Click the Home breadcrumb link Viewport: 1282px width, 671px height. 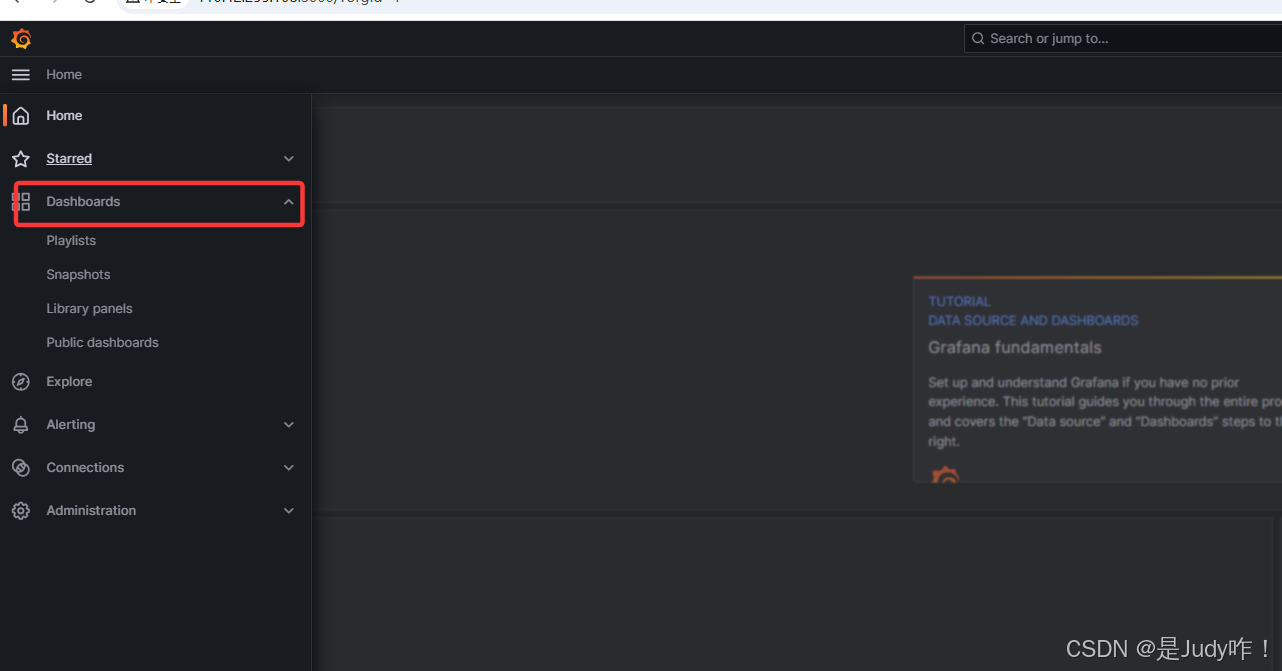click(64, 75)
